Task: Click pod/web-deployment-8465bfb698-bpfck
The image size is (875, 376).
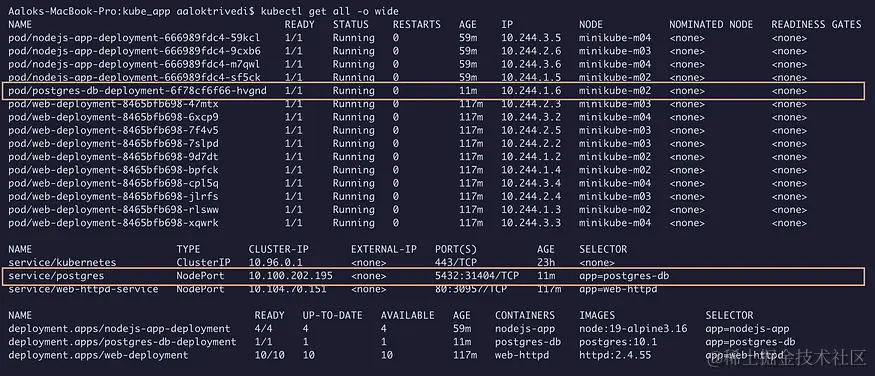Action: click(x=113, y=170)
